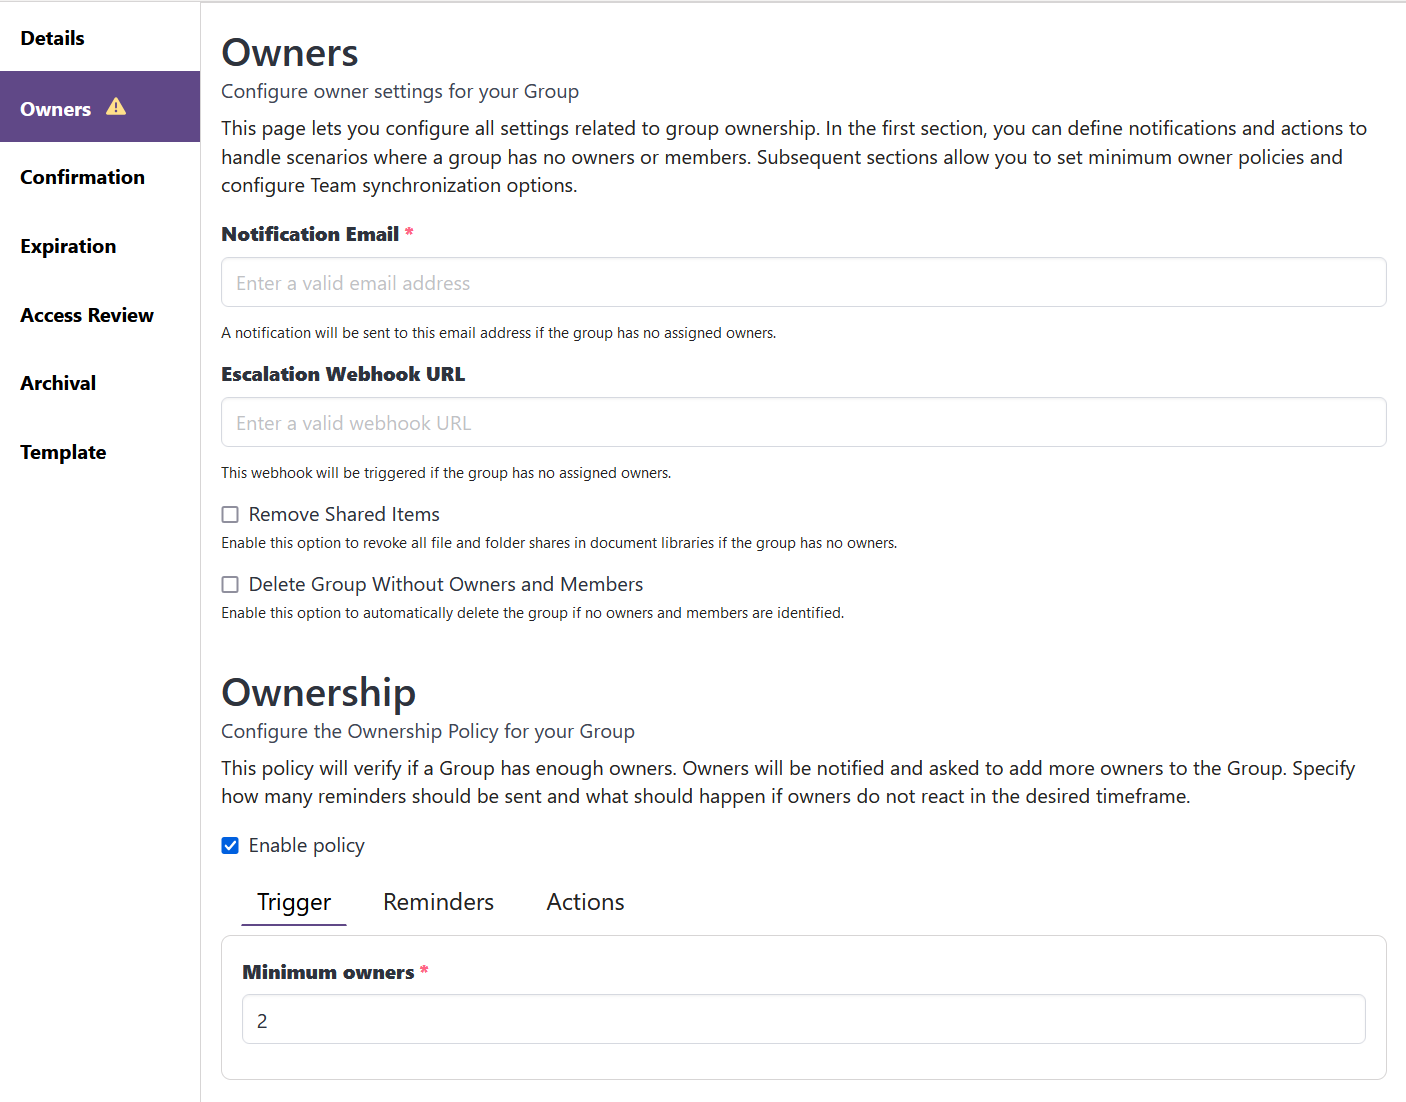Go to the Confirmation settings page

click(x=82, y=177)
